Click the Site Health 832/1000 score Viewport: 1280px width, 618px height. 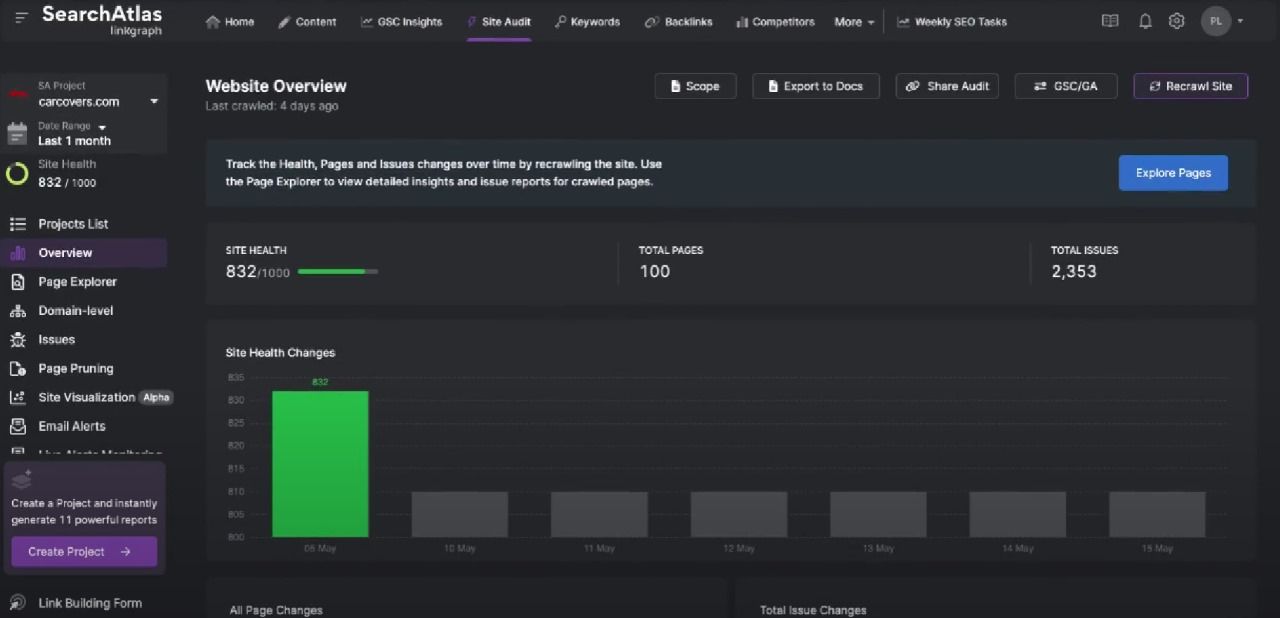(x=258, y=271)
